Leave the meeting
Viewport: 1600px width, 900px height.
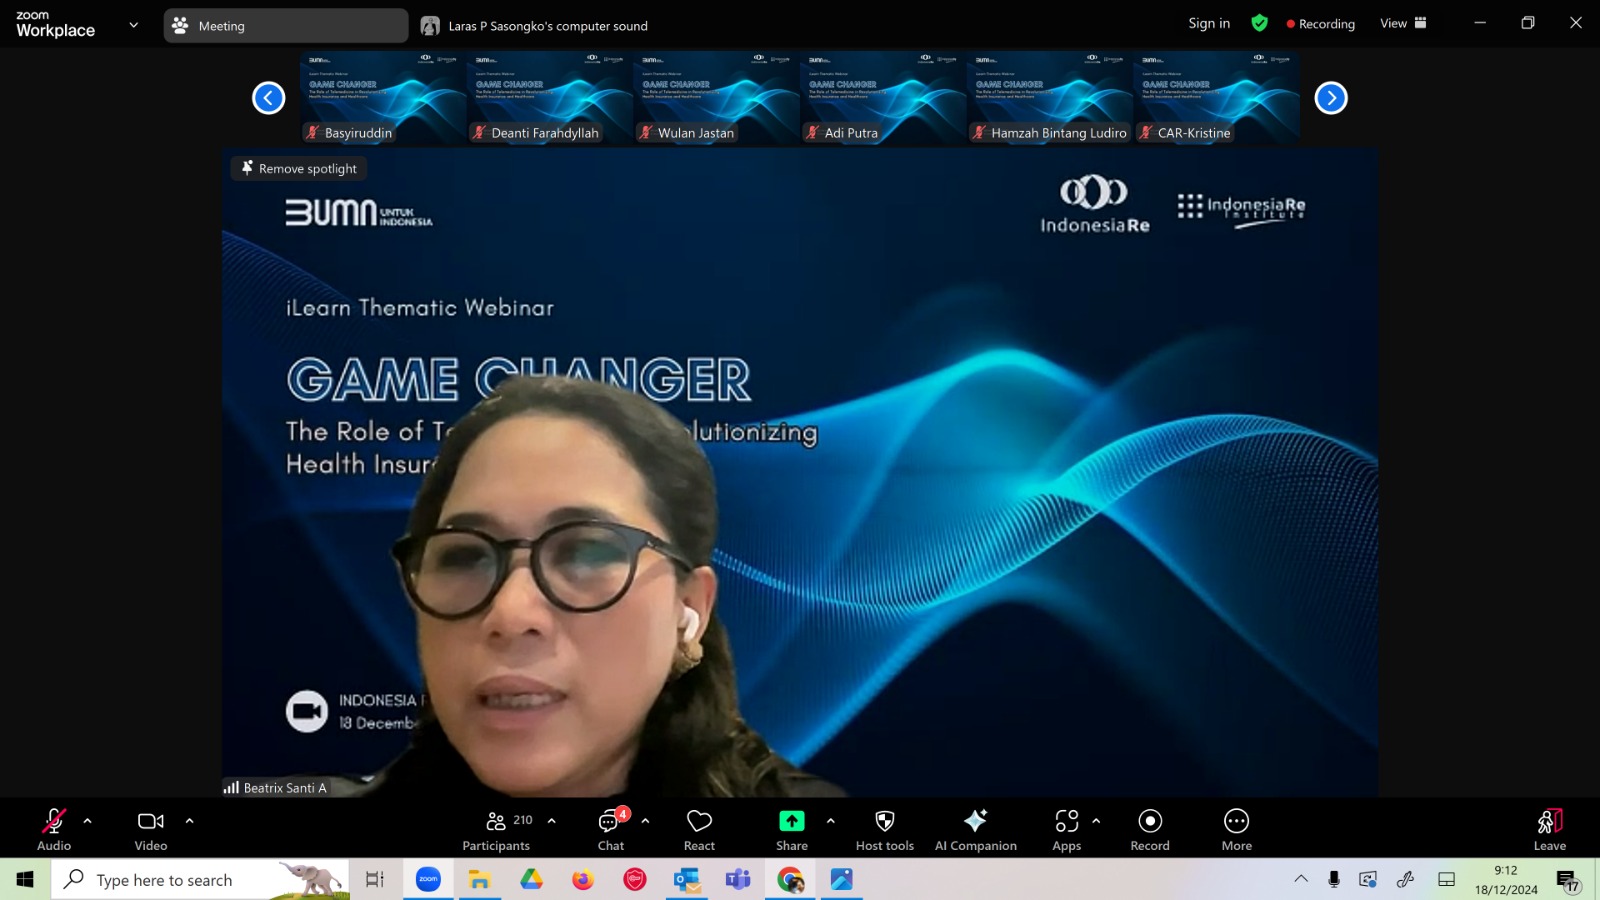point(1550,830)
